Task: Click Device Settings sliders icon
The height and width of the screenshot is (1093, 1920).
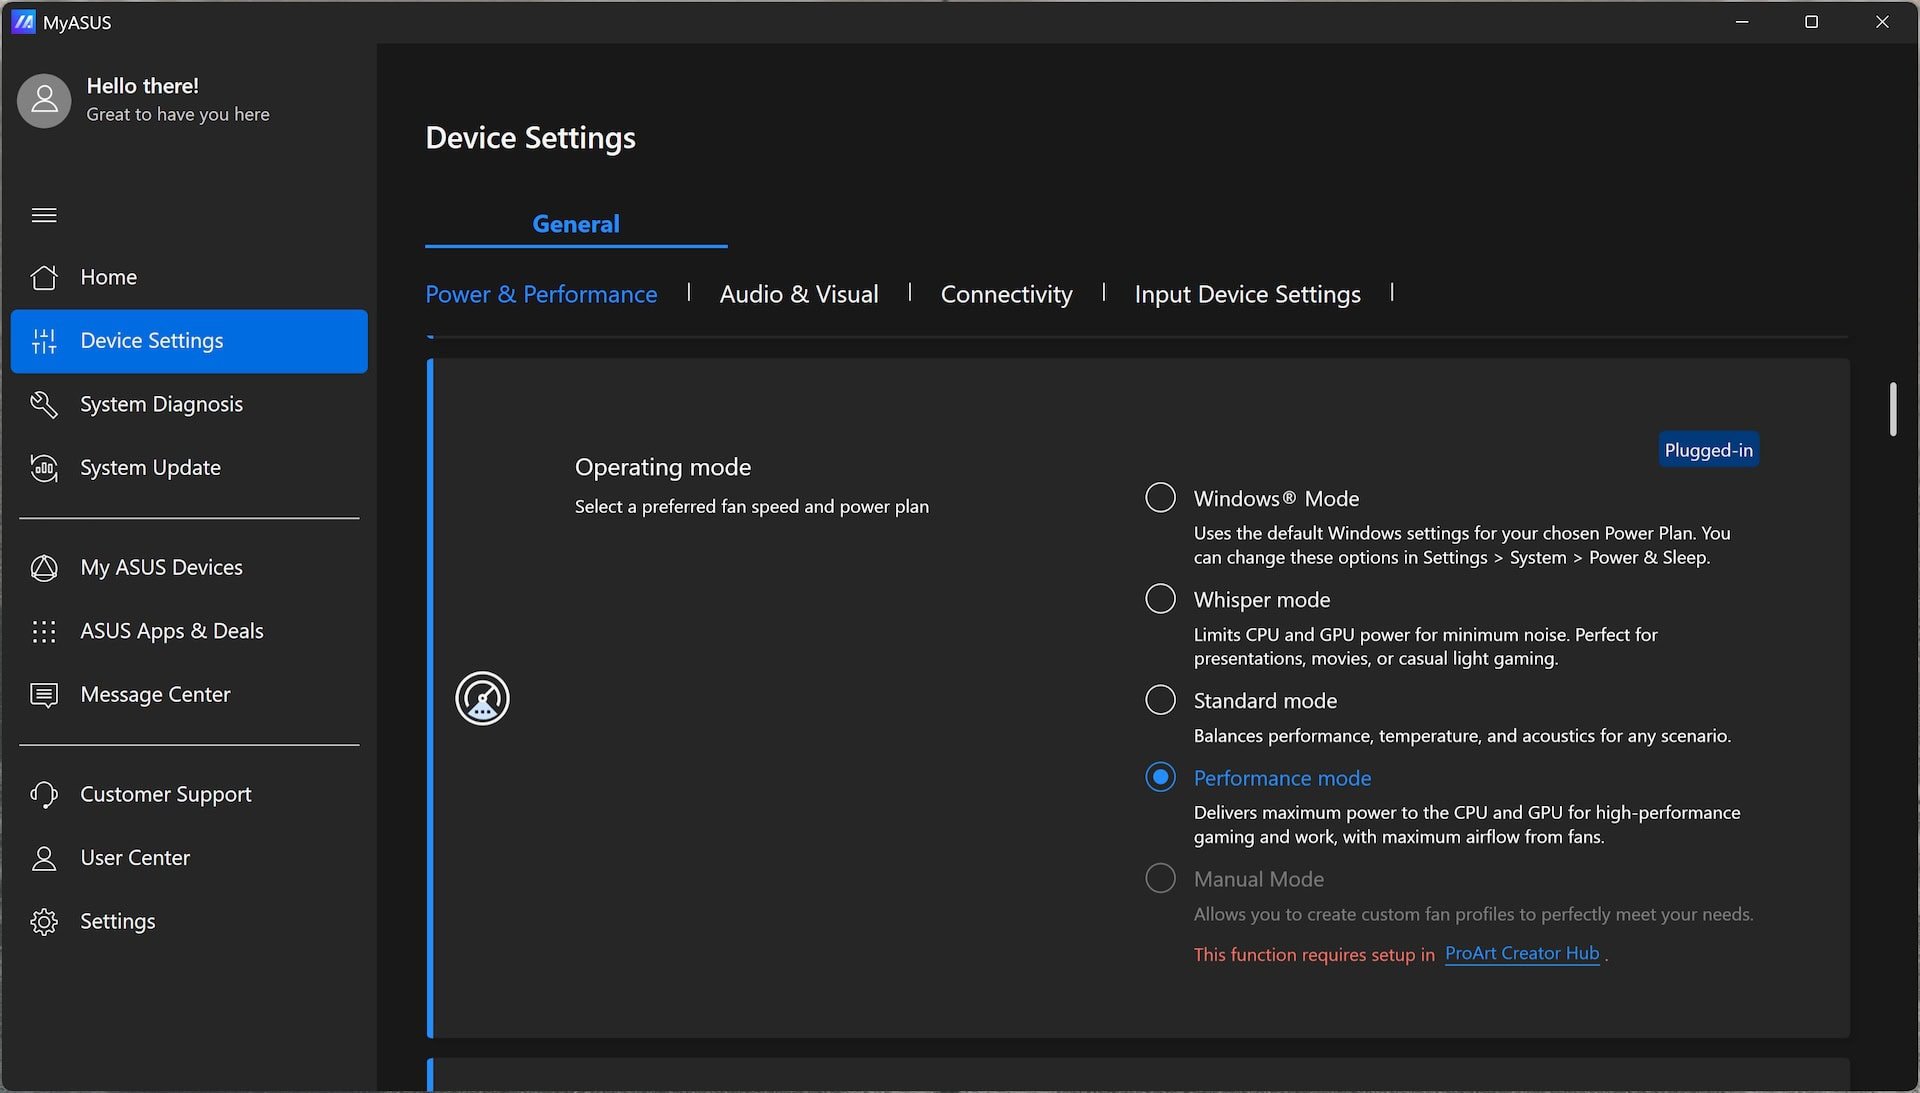Action: (44, 341)
